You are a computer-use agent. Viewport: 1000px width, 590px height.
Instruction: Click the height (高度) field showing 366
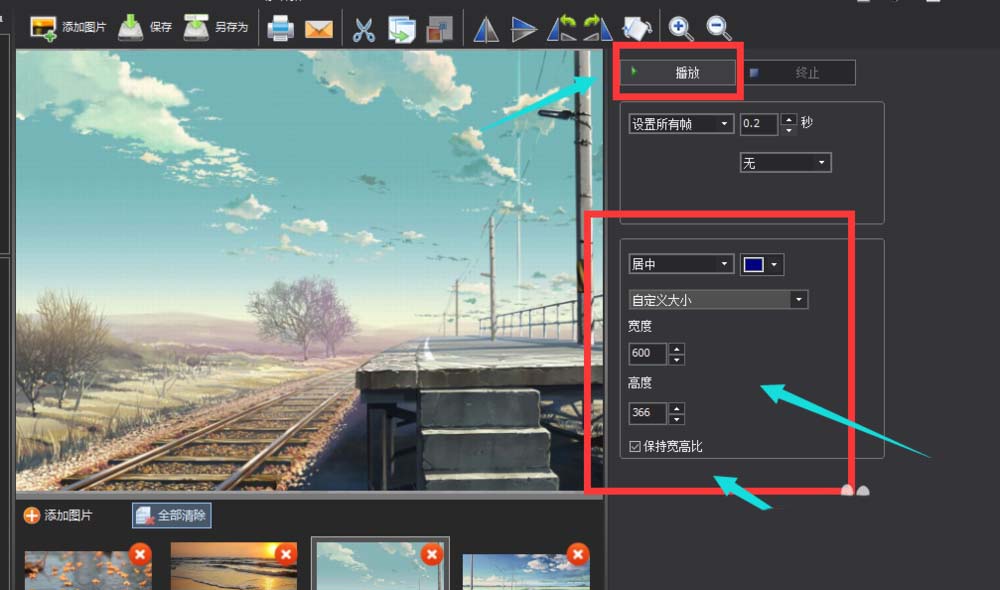tap(647, 413)
